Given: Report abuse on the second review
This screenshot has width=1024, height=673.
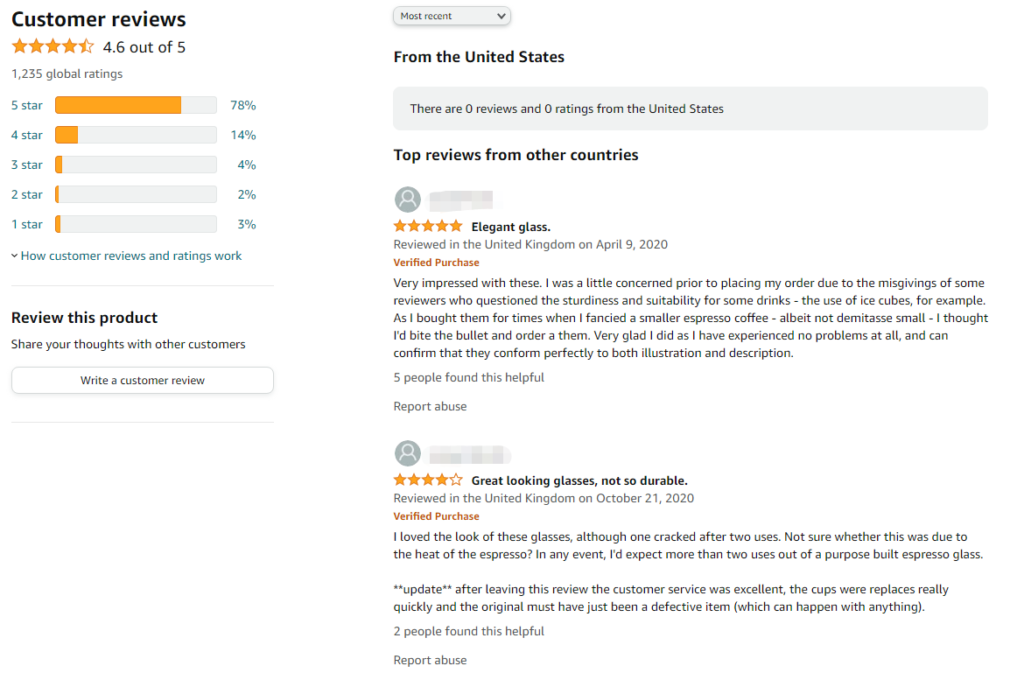Looking at the screenshot, I should tap(430, 660).
